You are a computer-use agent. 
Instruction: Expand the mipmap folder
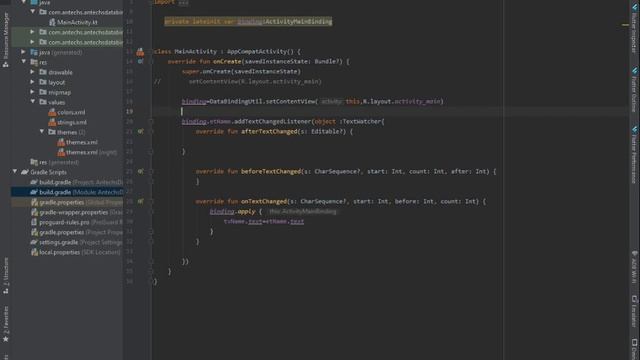click(33, 92)
